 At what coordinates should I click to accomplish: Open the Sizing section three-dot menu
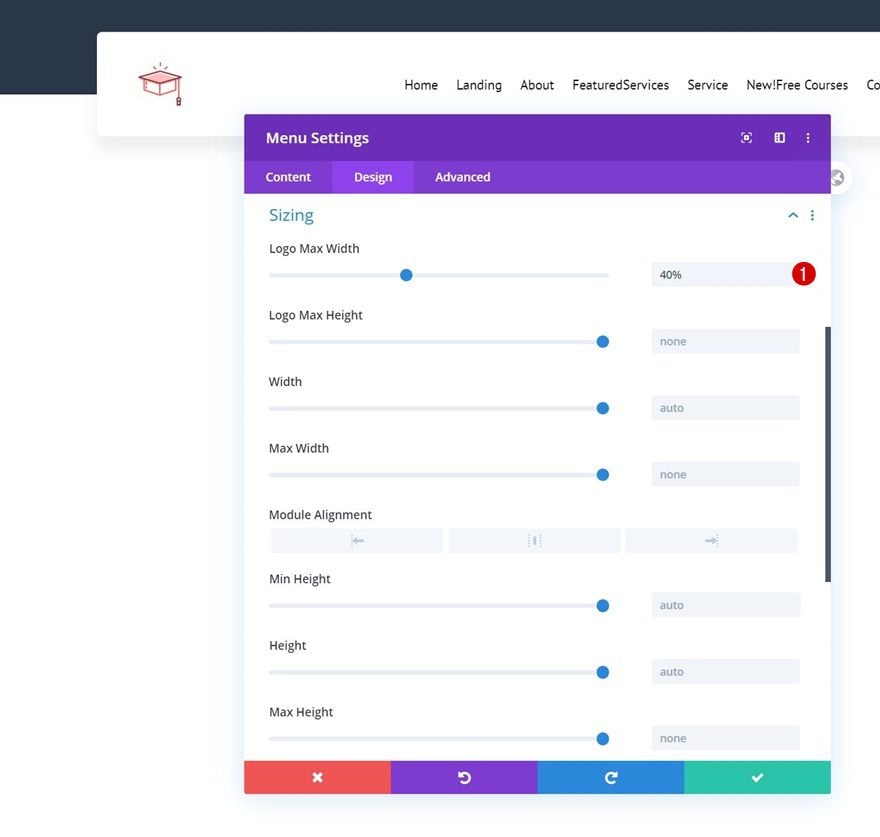pos(812,216)
